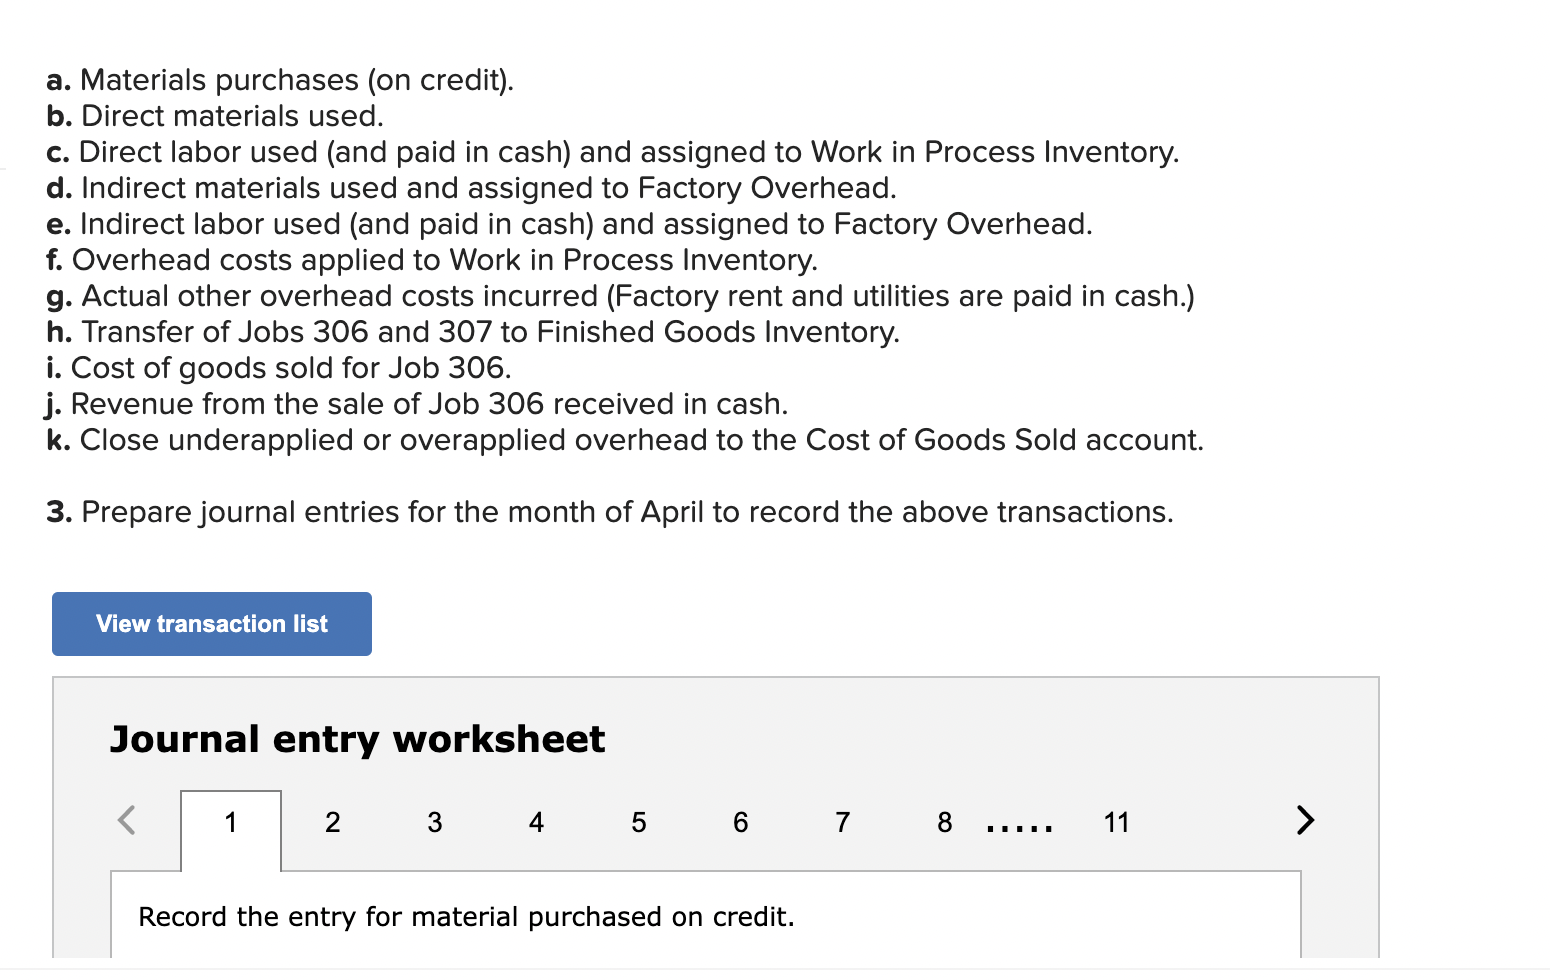
Task: Navigate to journal entry tab 5
Action: click(638, 822)
